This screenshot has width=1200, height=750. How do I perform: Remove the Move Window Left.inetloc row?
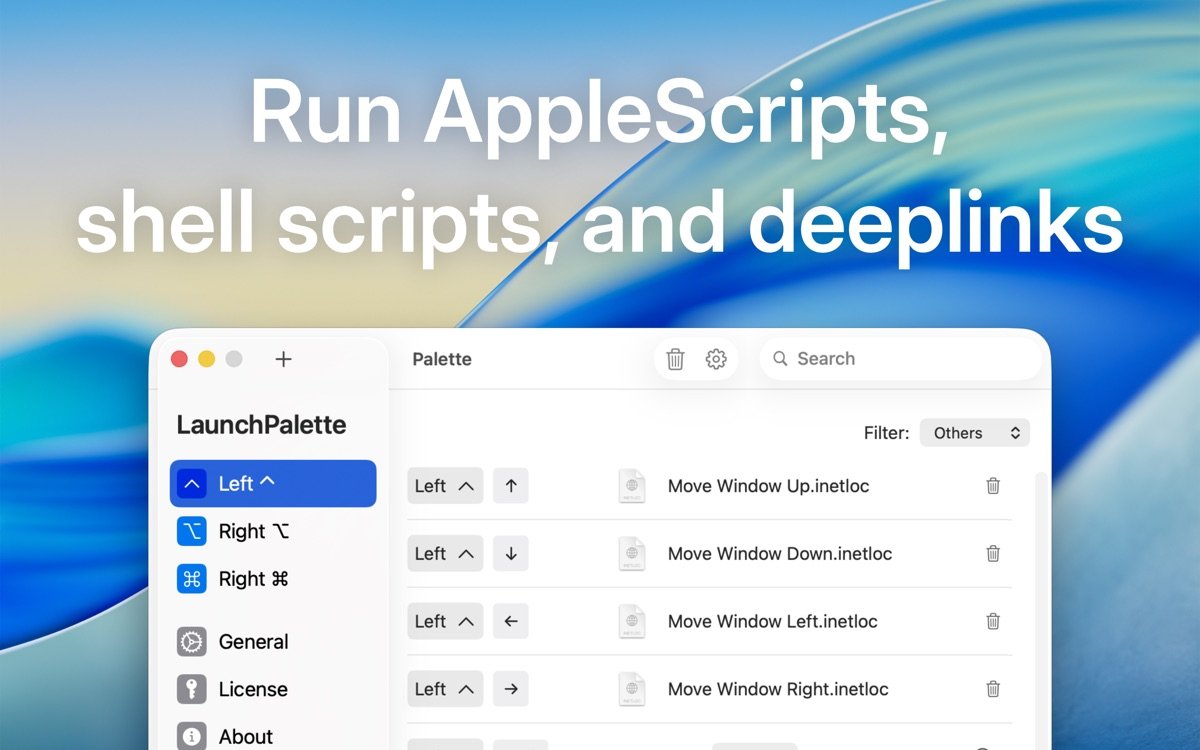click(x=993, y=621)
